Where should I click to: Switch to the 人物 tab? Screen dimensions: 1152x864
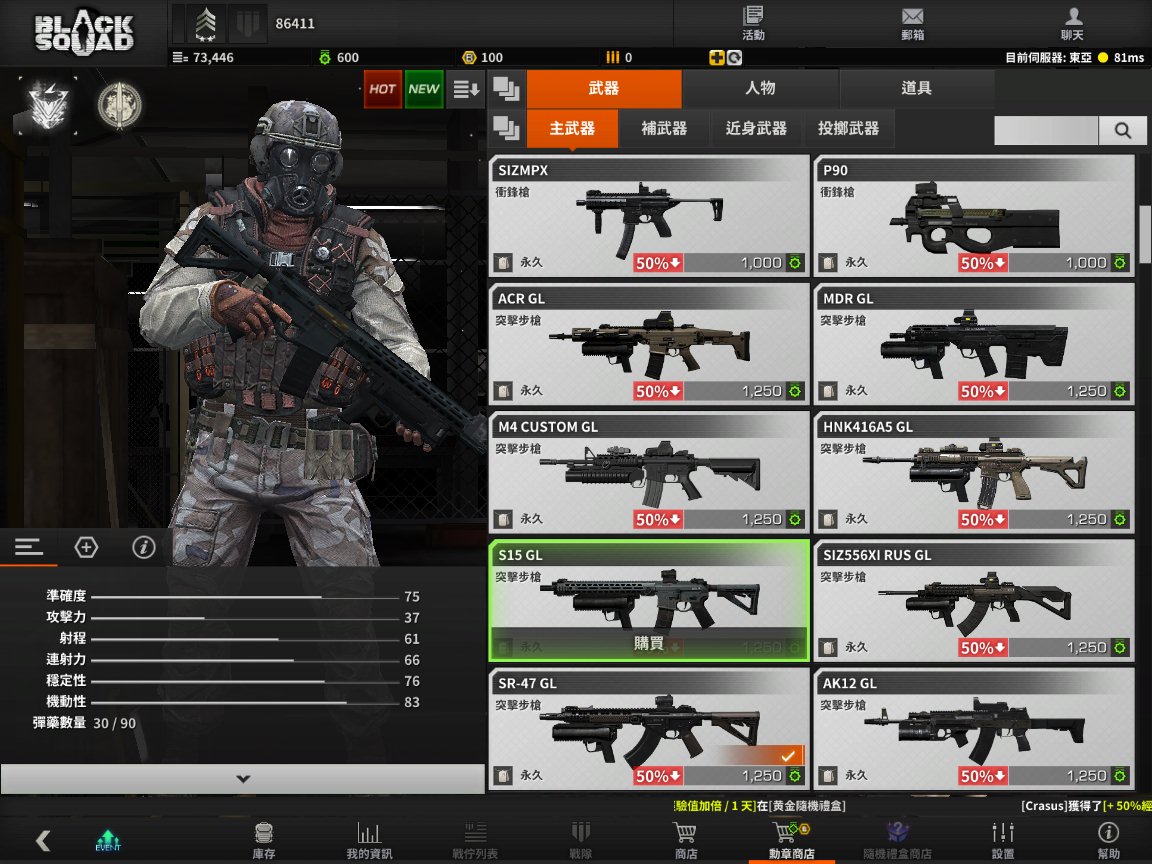(760, 89)
